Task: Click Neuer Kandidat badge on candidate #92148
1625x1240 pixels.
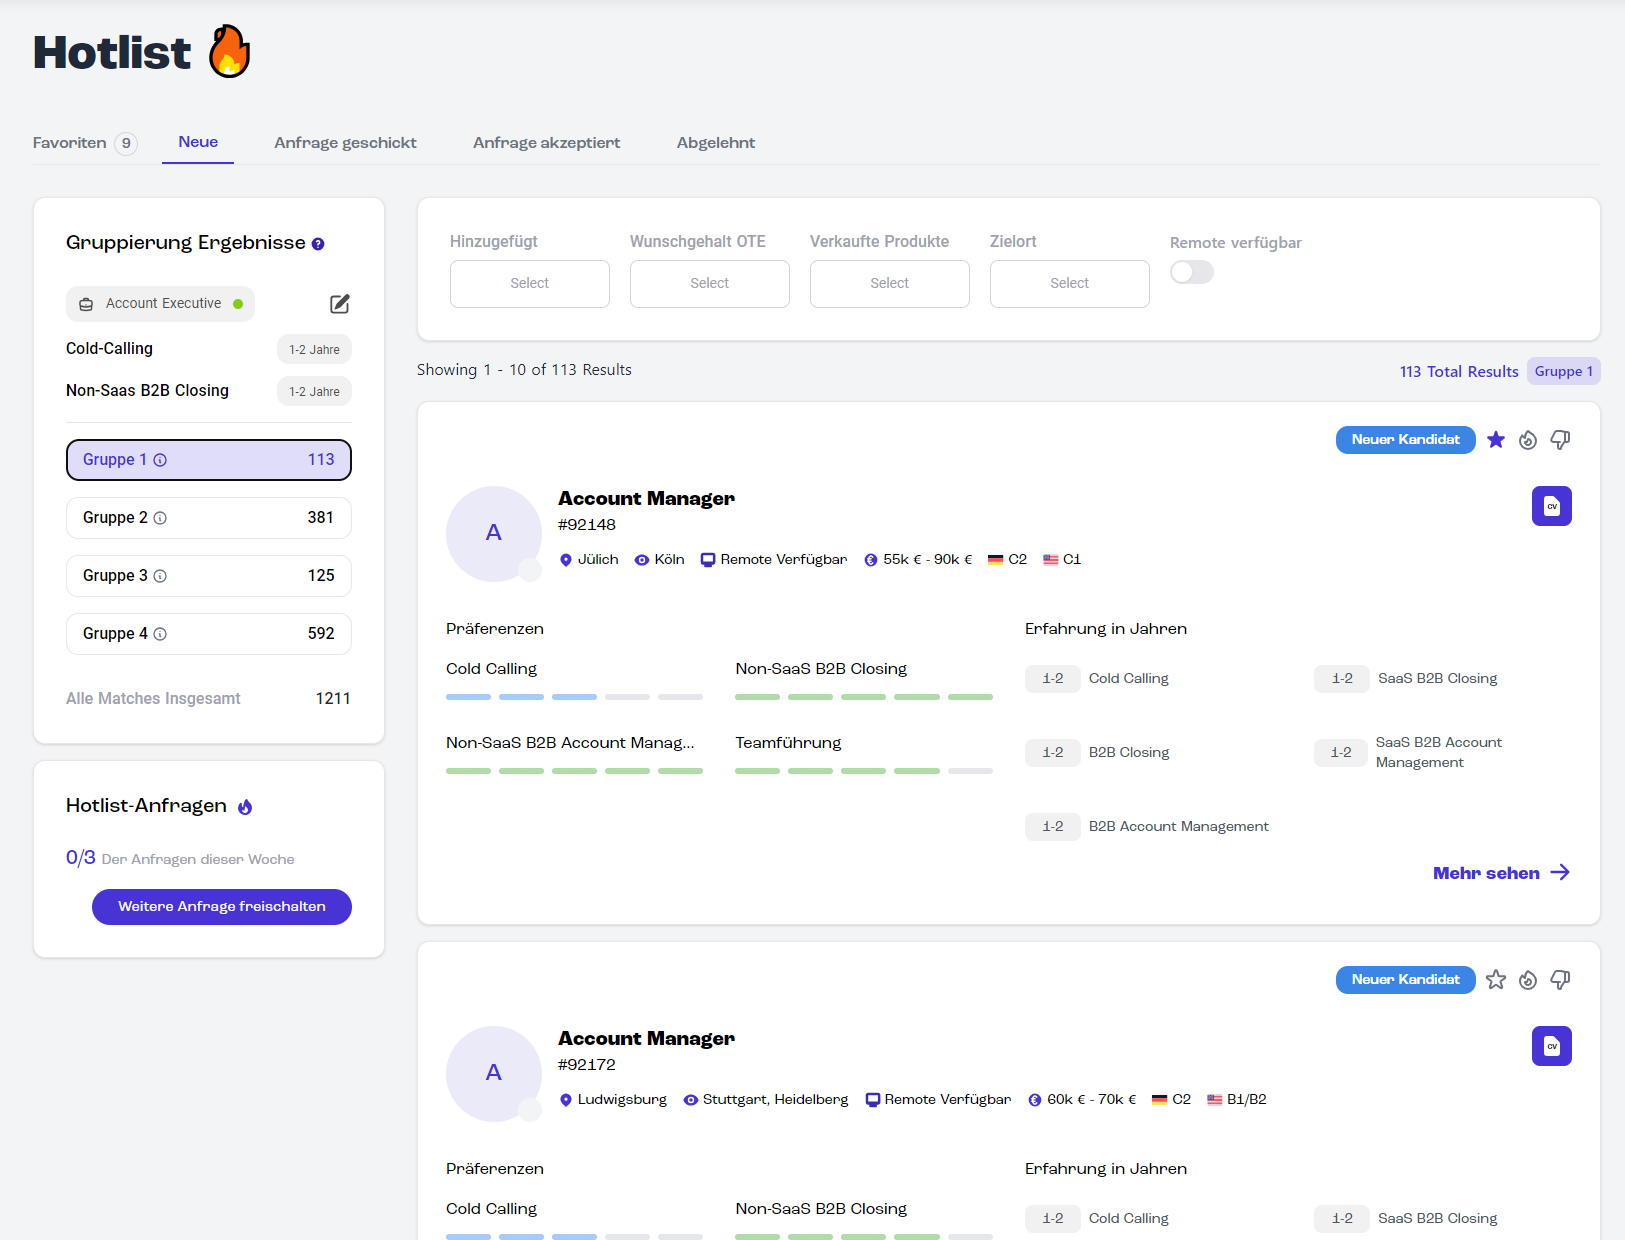Action: point(1406,440)
